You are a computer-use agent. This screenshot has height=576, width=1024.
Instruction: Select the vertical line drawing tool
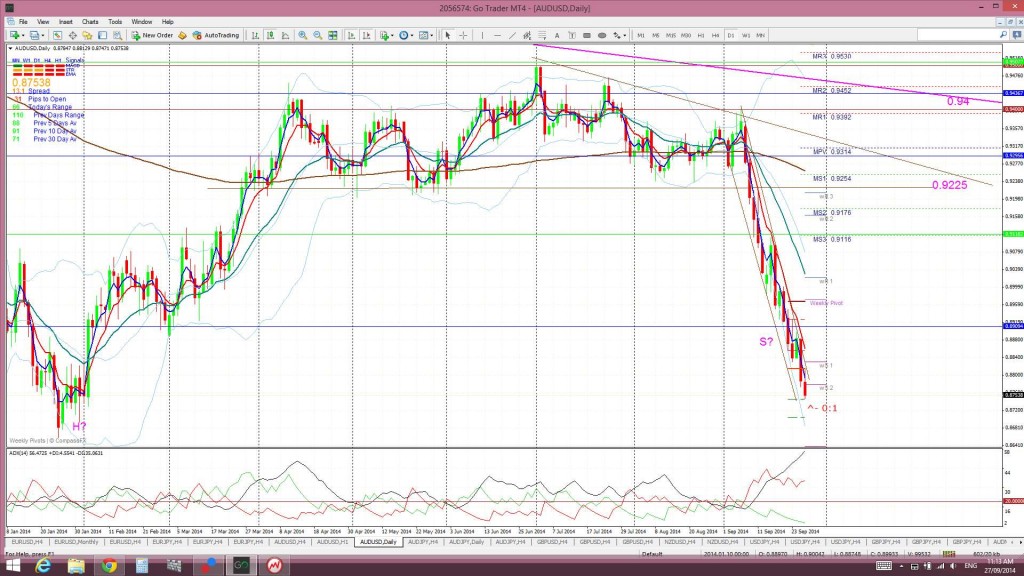click(483, 35)
